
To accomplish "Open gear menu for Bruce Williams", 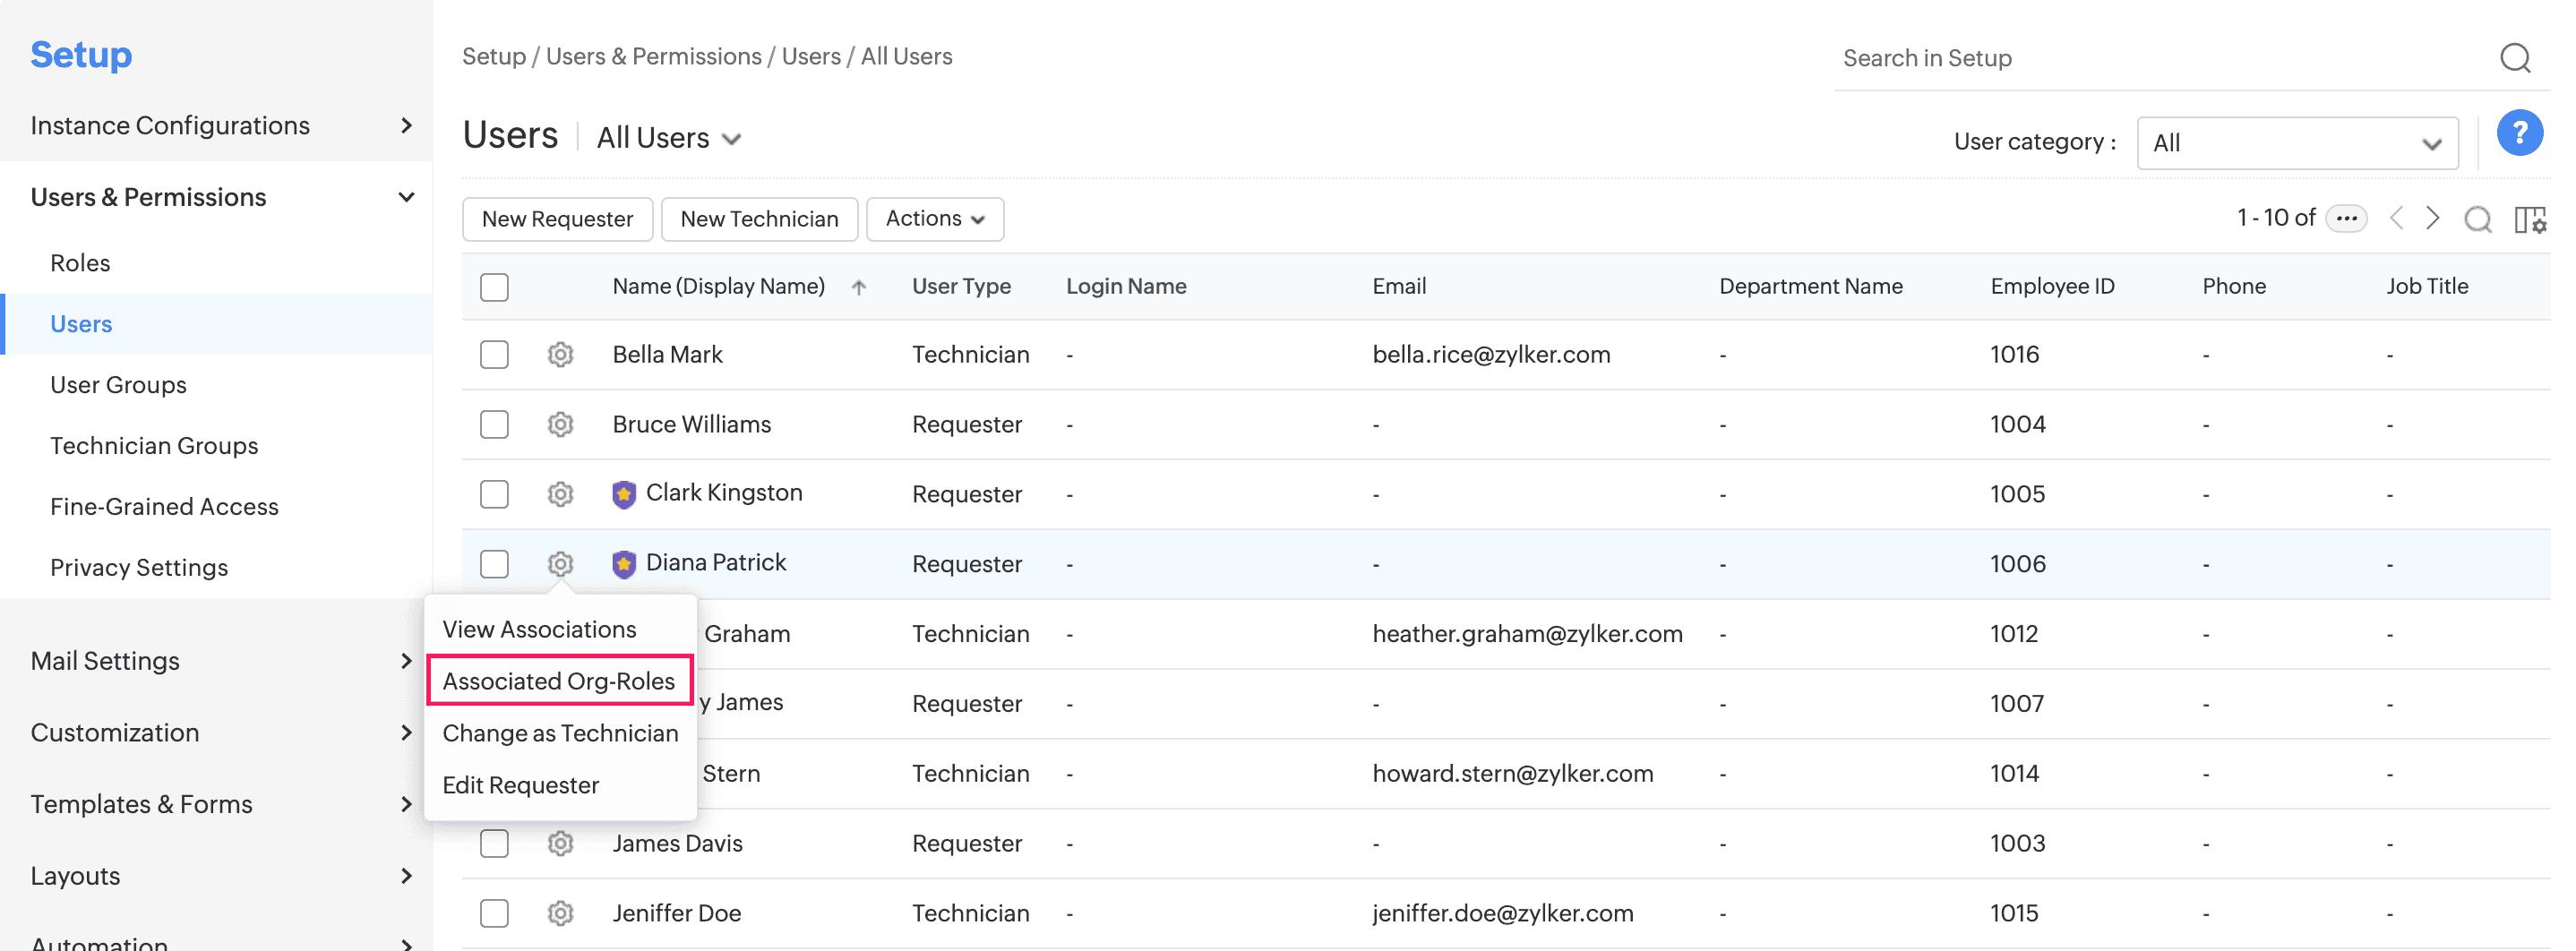I will coord(560,425).
